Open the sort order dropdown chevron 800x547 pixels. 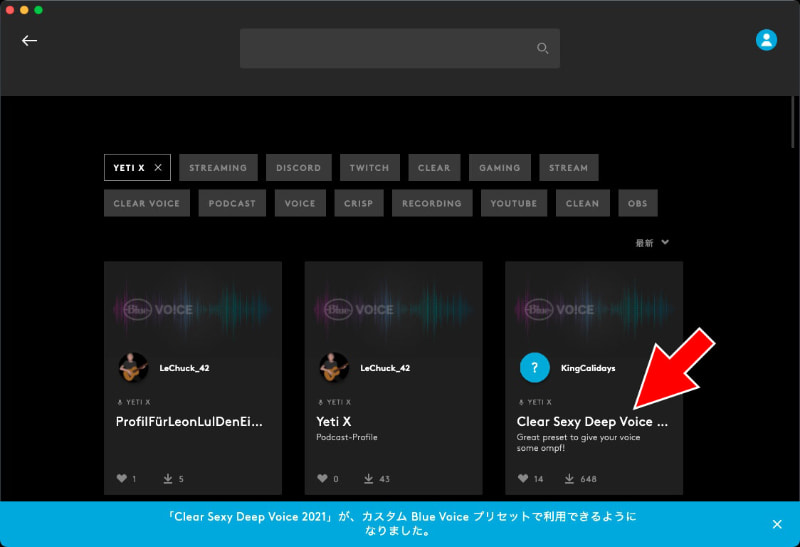click(x=665, y=242)
